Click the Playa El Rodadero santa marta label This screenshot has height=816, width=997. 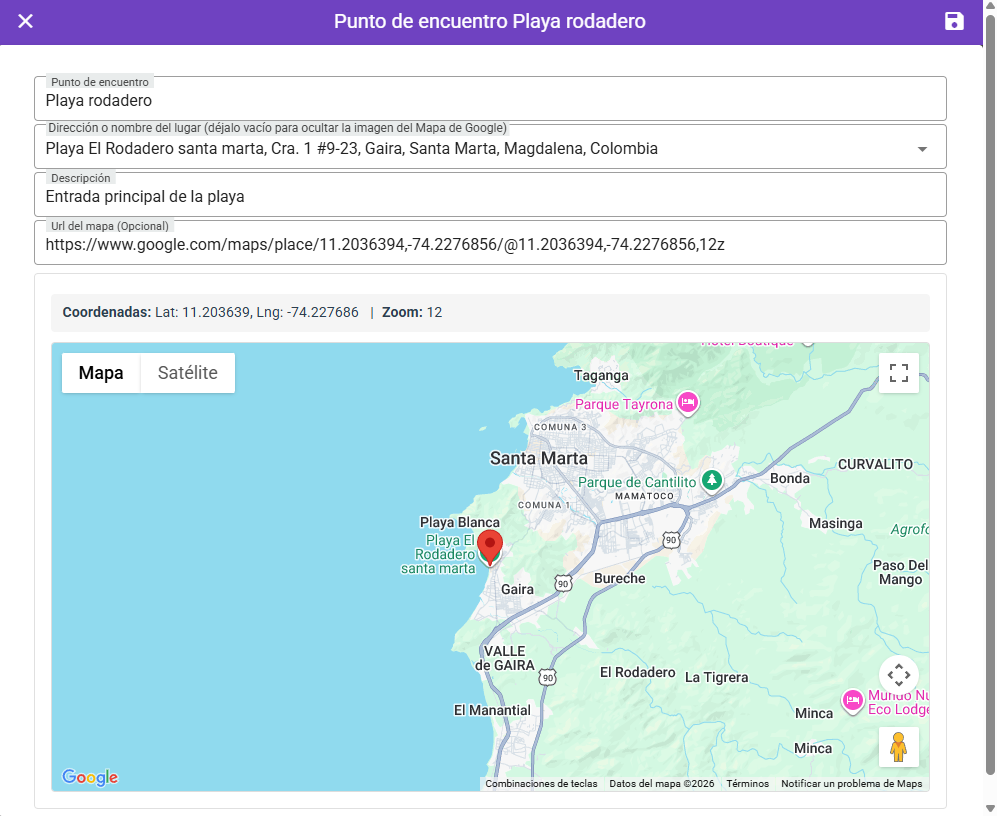click(x=438, y=555)
